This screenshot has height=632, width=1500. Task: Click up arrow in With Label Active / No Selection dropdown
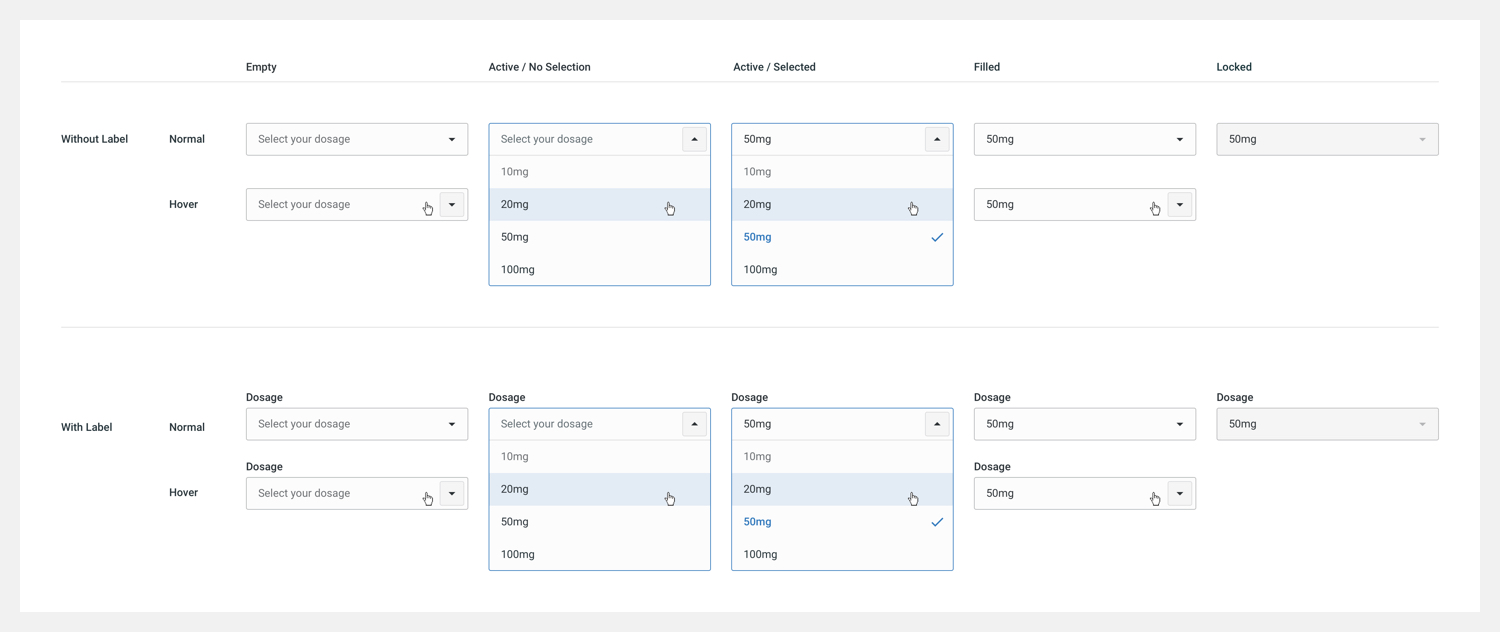pyautogui.click(x=694, y=424)
